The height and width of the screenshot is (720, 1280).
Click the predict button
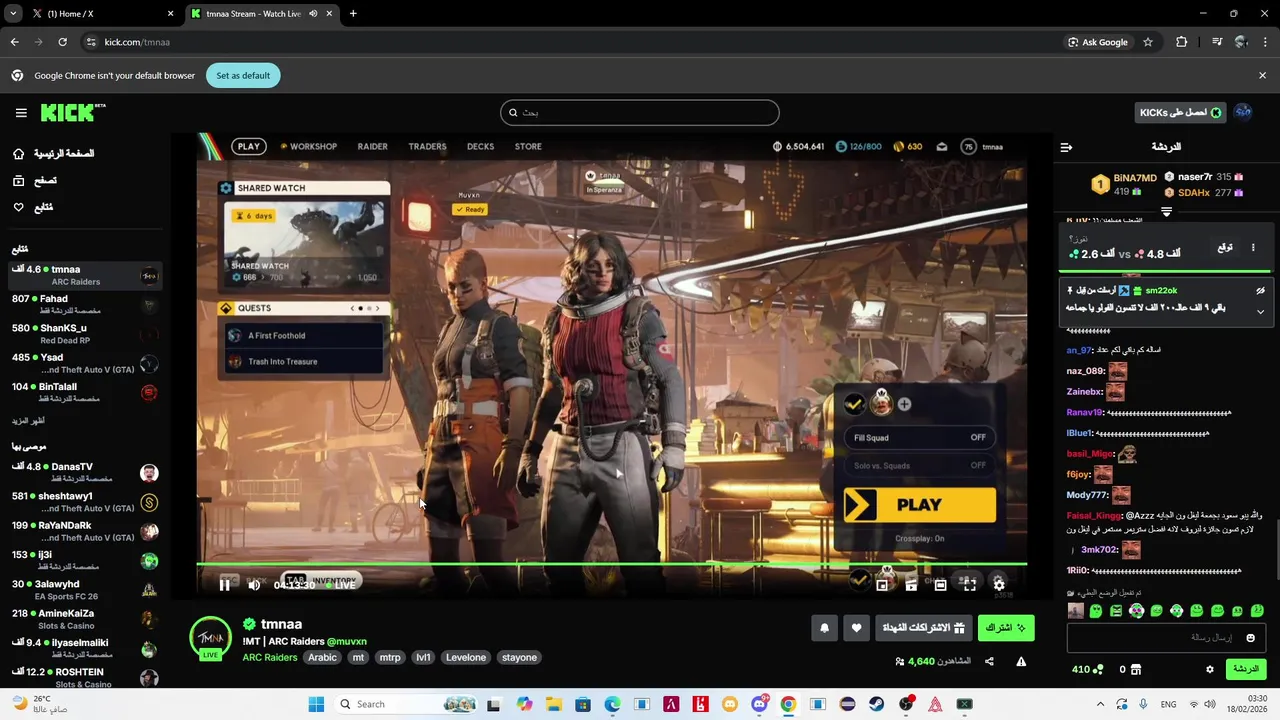1224,247
